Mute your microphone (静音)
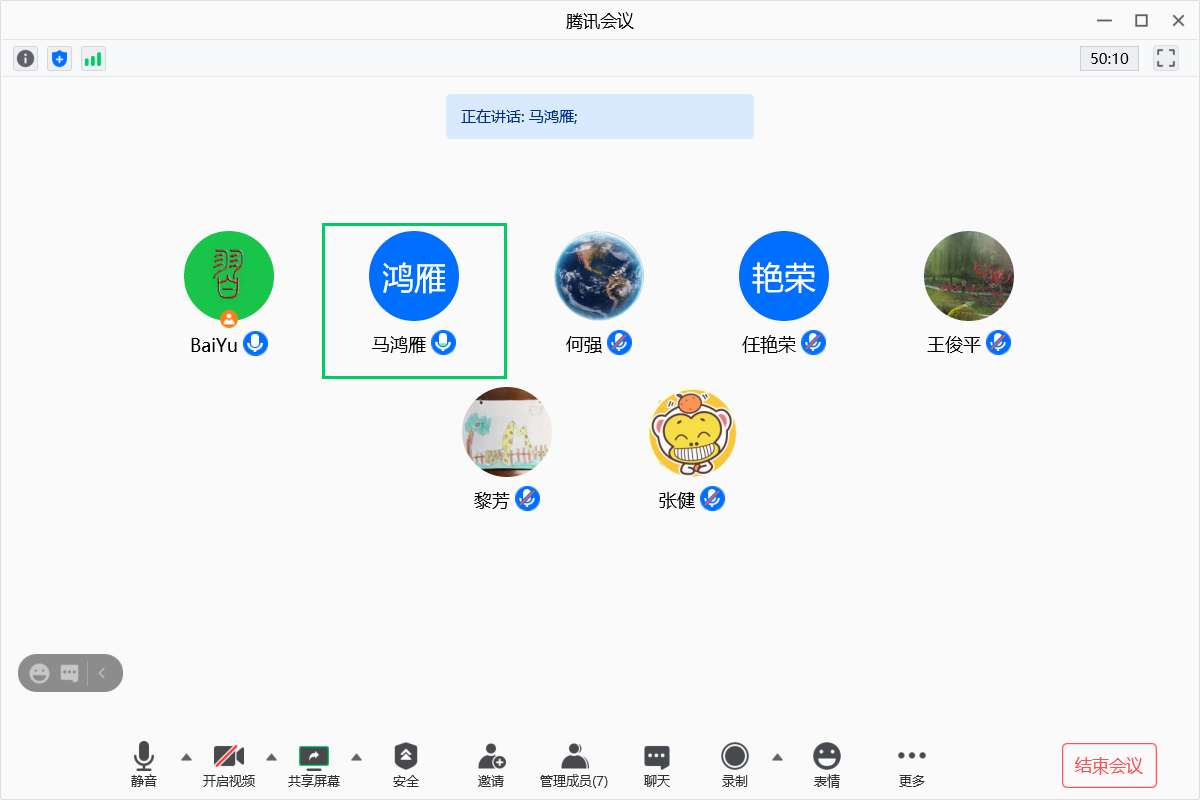This screenshot has width=1200, height=800. pyautogui.click(x=144, y=765)
